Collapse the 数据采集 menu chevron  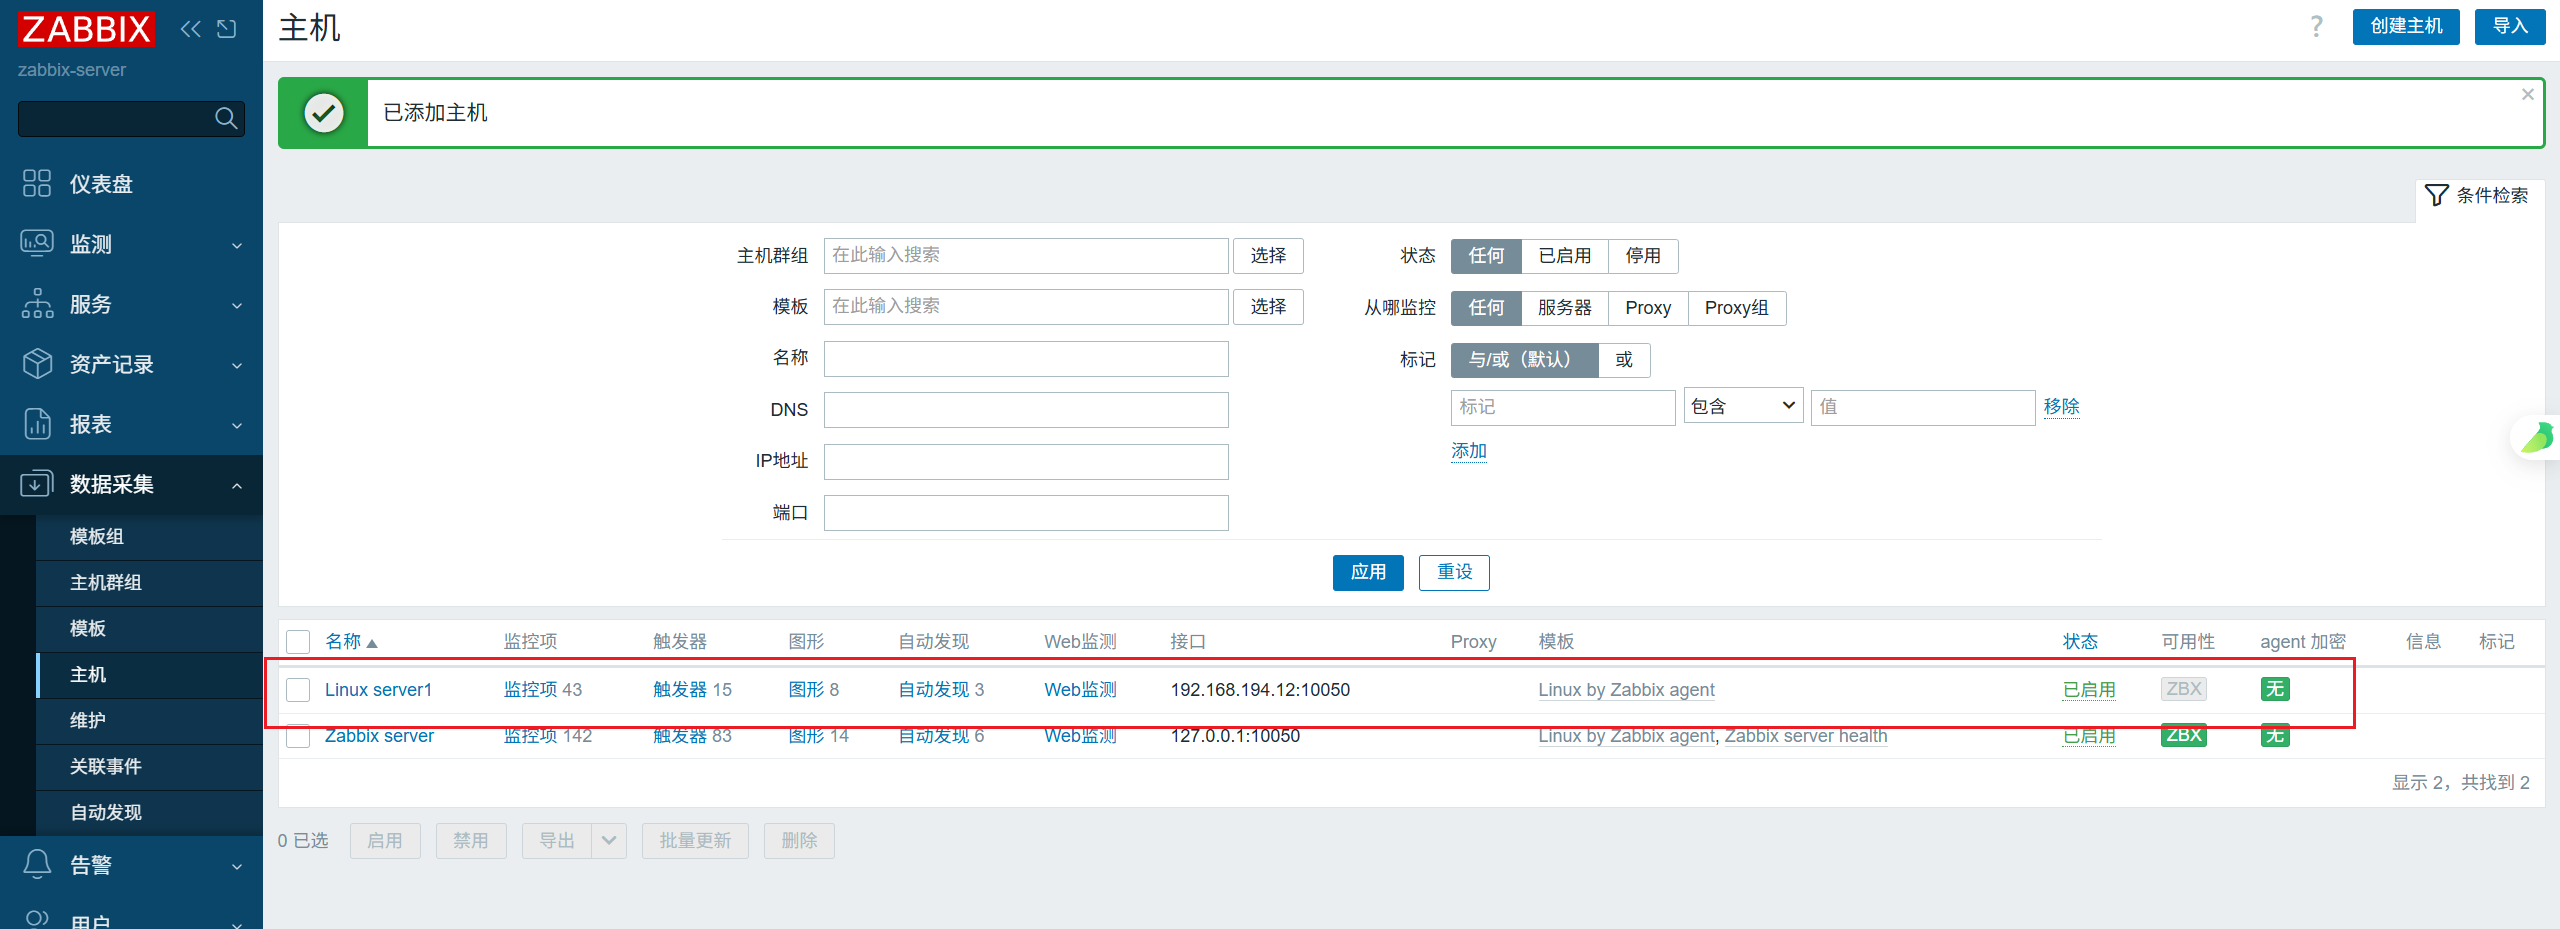click(237, 485)
